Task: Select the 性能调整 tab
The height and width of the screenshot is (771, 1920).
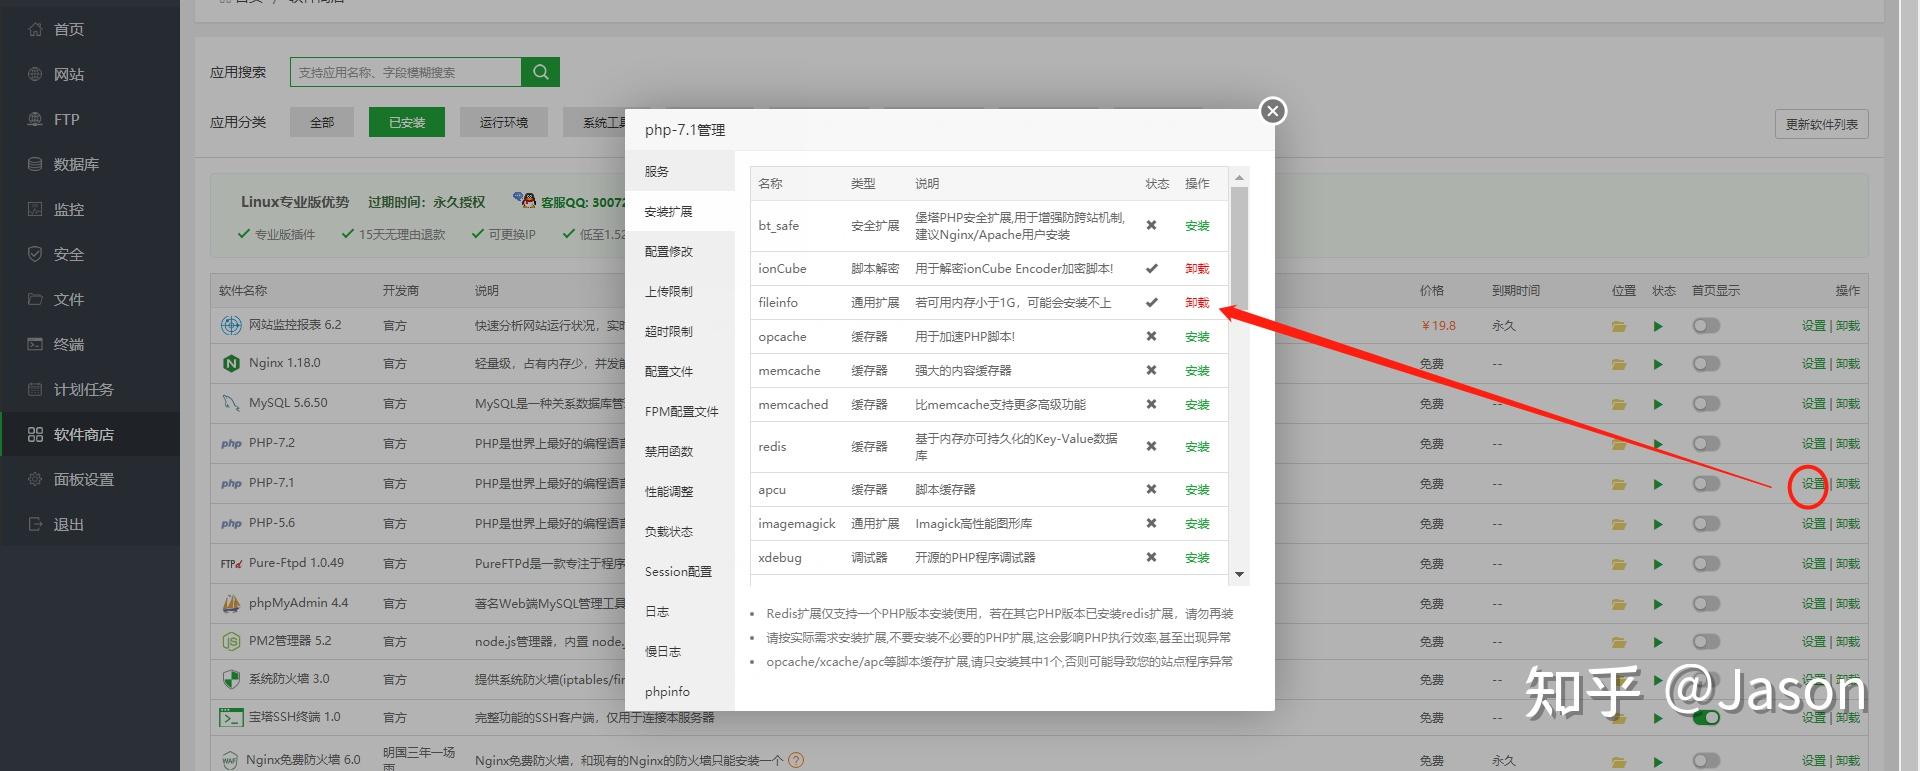Action: point(680,491)
